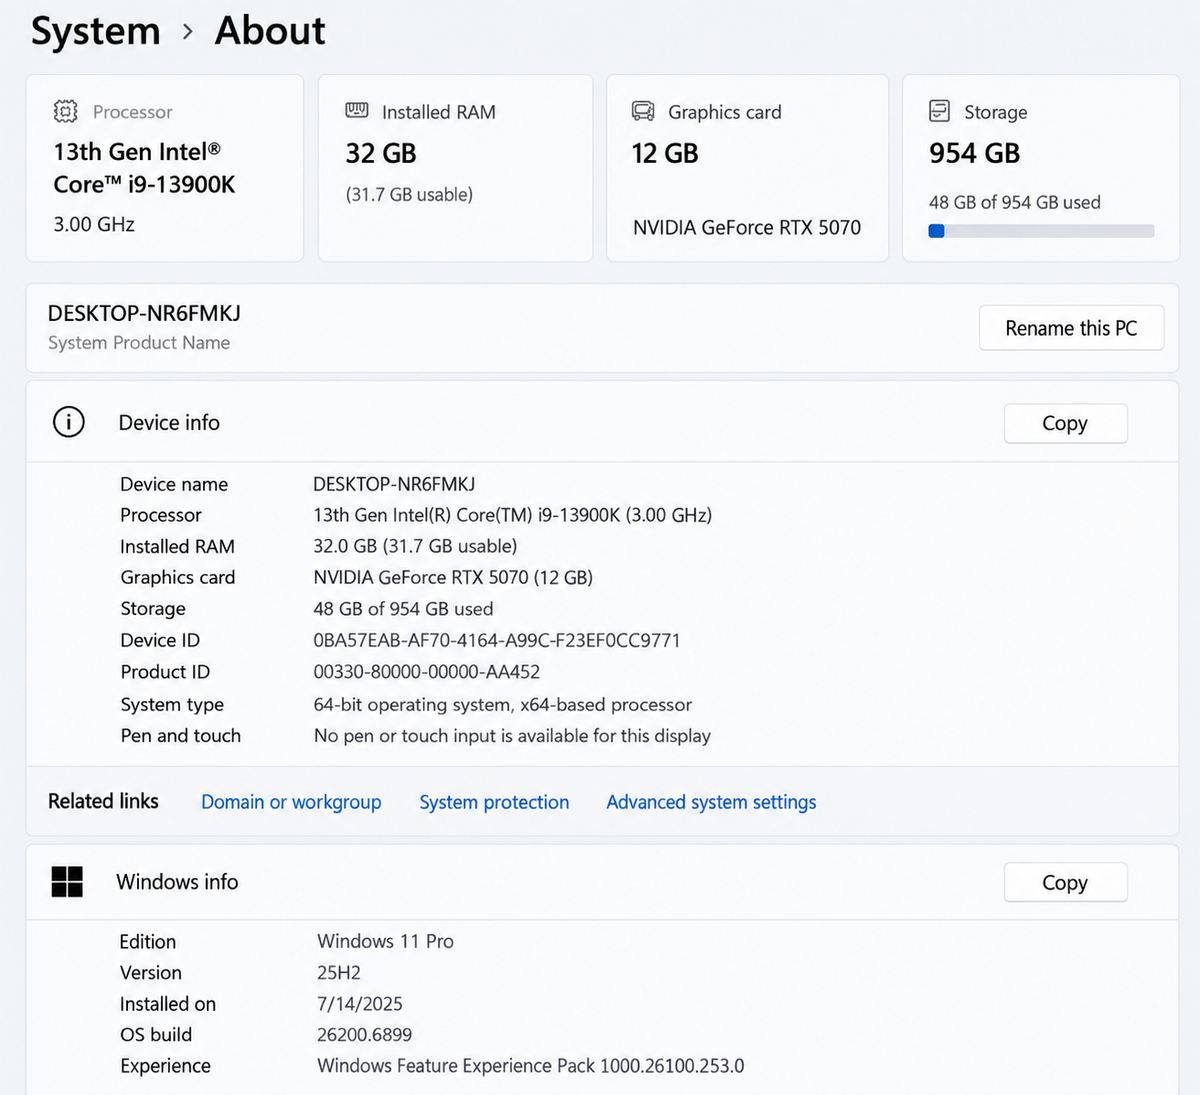Collapse the Device info section header
The height and width of the screenshot is (1095, 1200).
pyautogui.click(x=602, y=422)
